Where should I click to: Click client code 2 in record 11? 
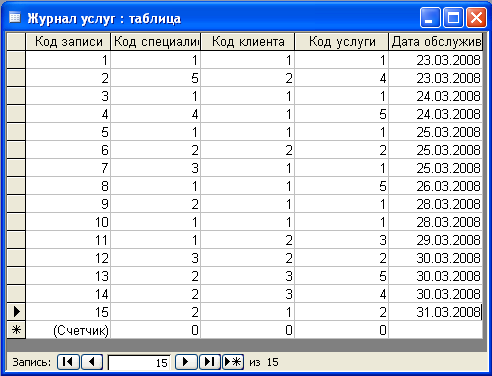[248, 240]
